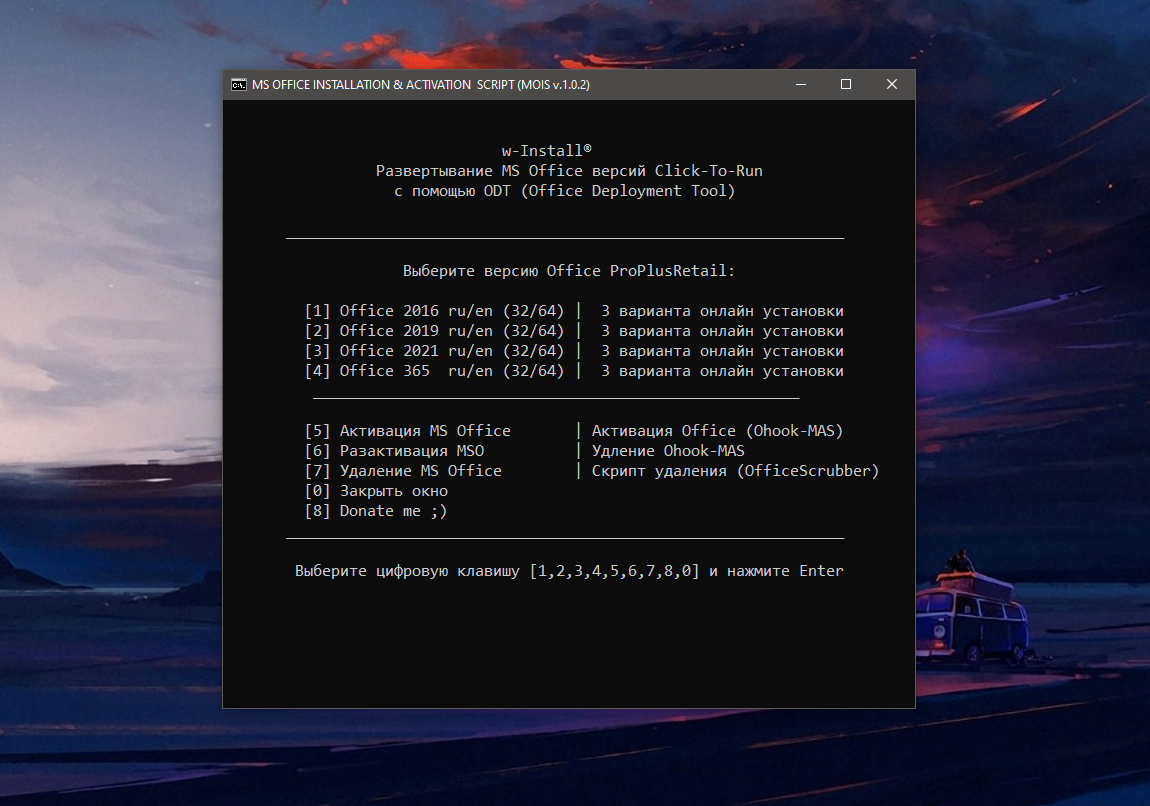
Task: Click '3 варианта онлайн установки' in the Office 2019 row
Action: (722, 331)
